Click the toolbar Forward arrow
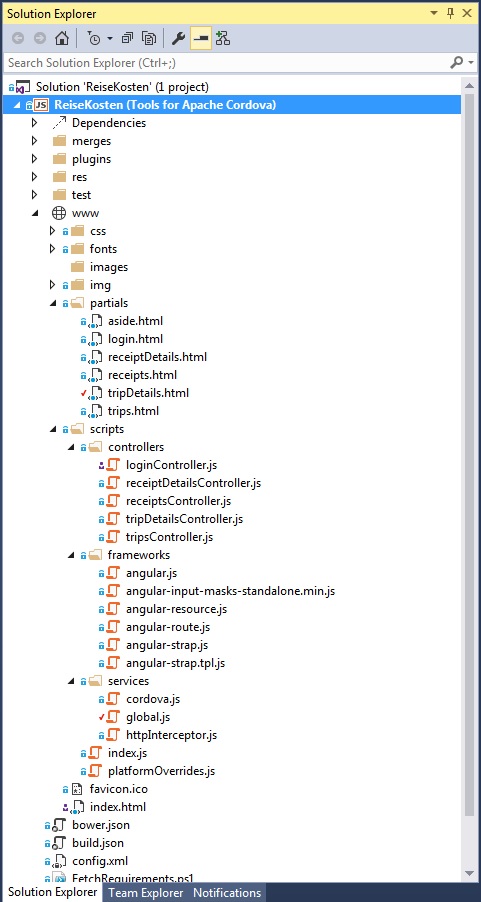 pyautogui.click(x=40, y=39)
